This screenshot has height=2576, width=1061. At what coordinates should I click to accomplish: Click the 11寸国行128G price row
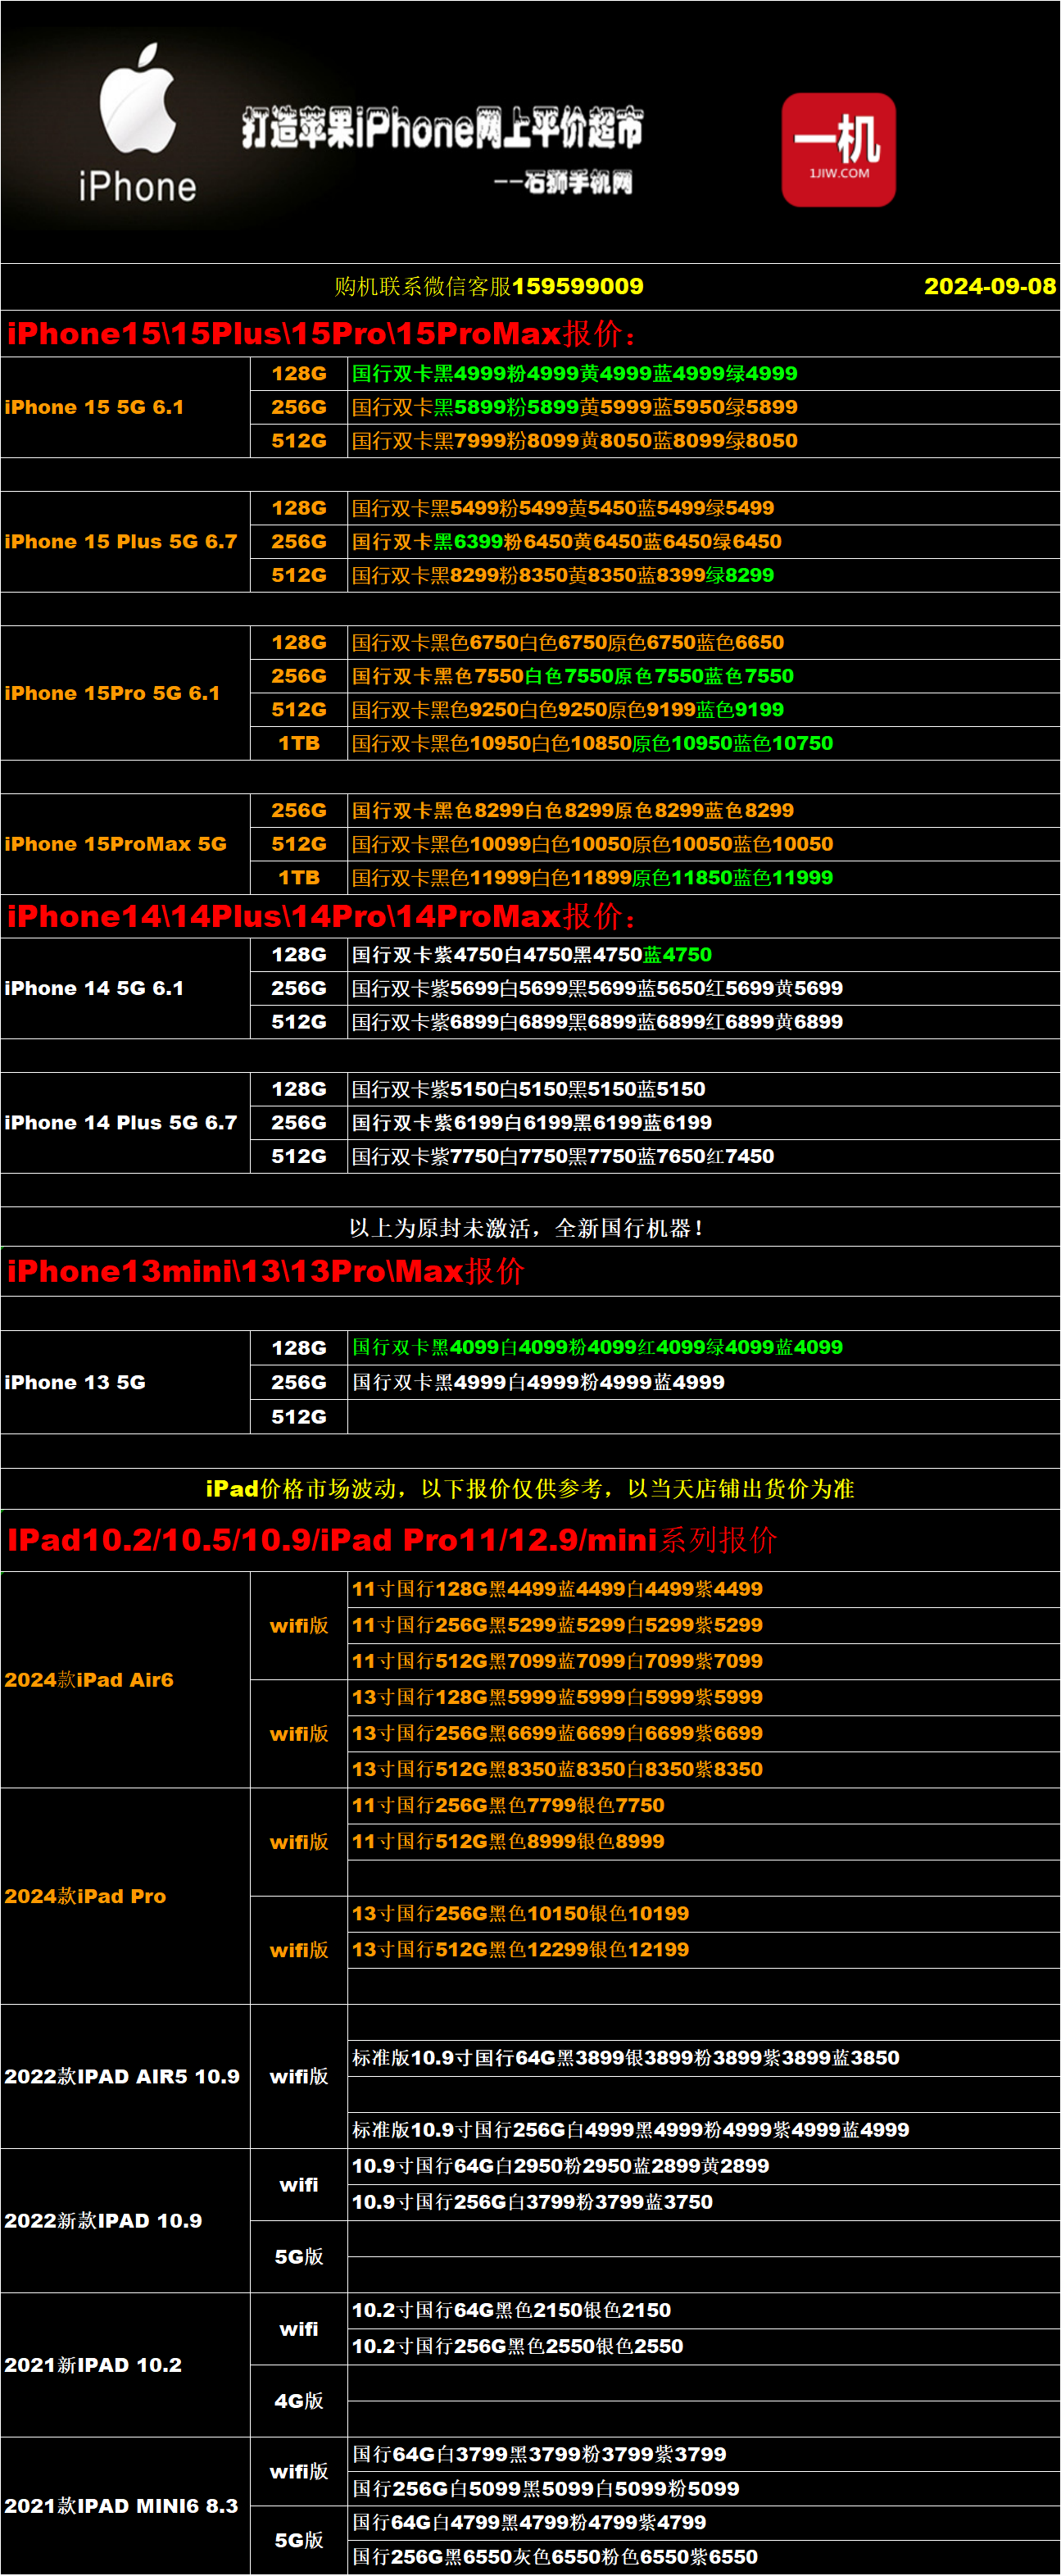click(x=703, y=1589)
